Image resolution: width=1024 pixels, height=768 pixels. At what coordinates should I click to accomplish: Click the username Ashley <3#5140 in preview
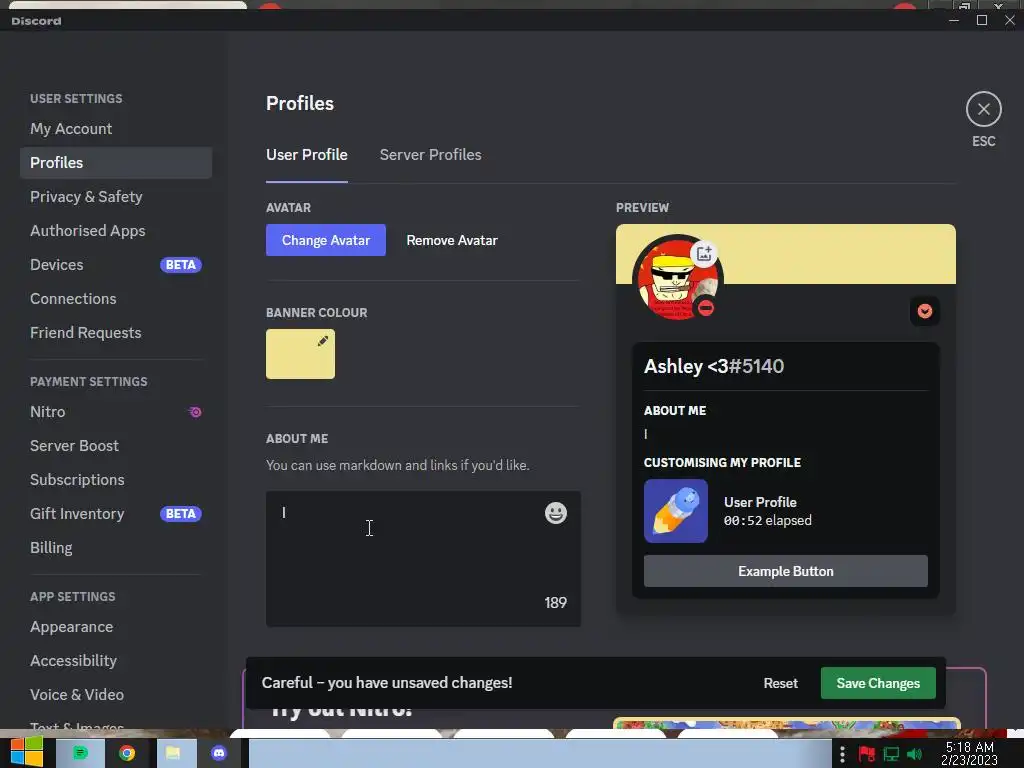pos(714,366)
